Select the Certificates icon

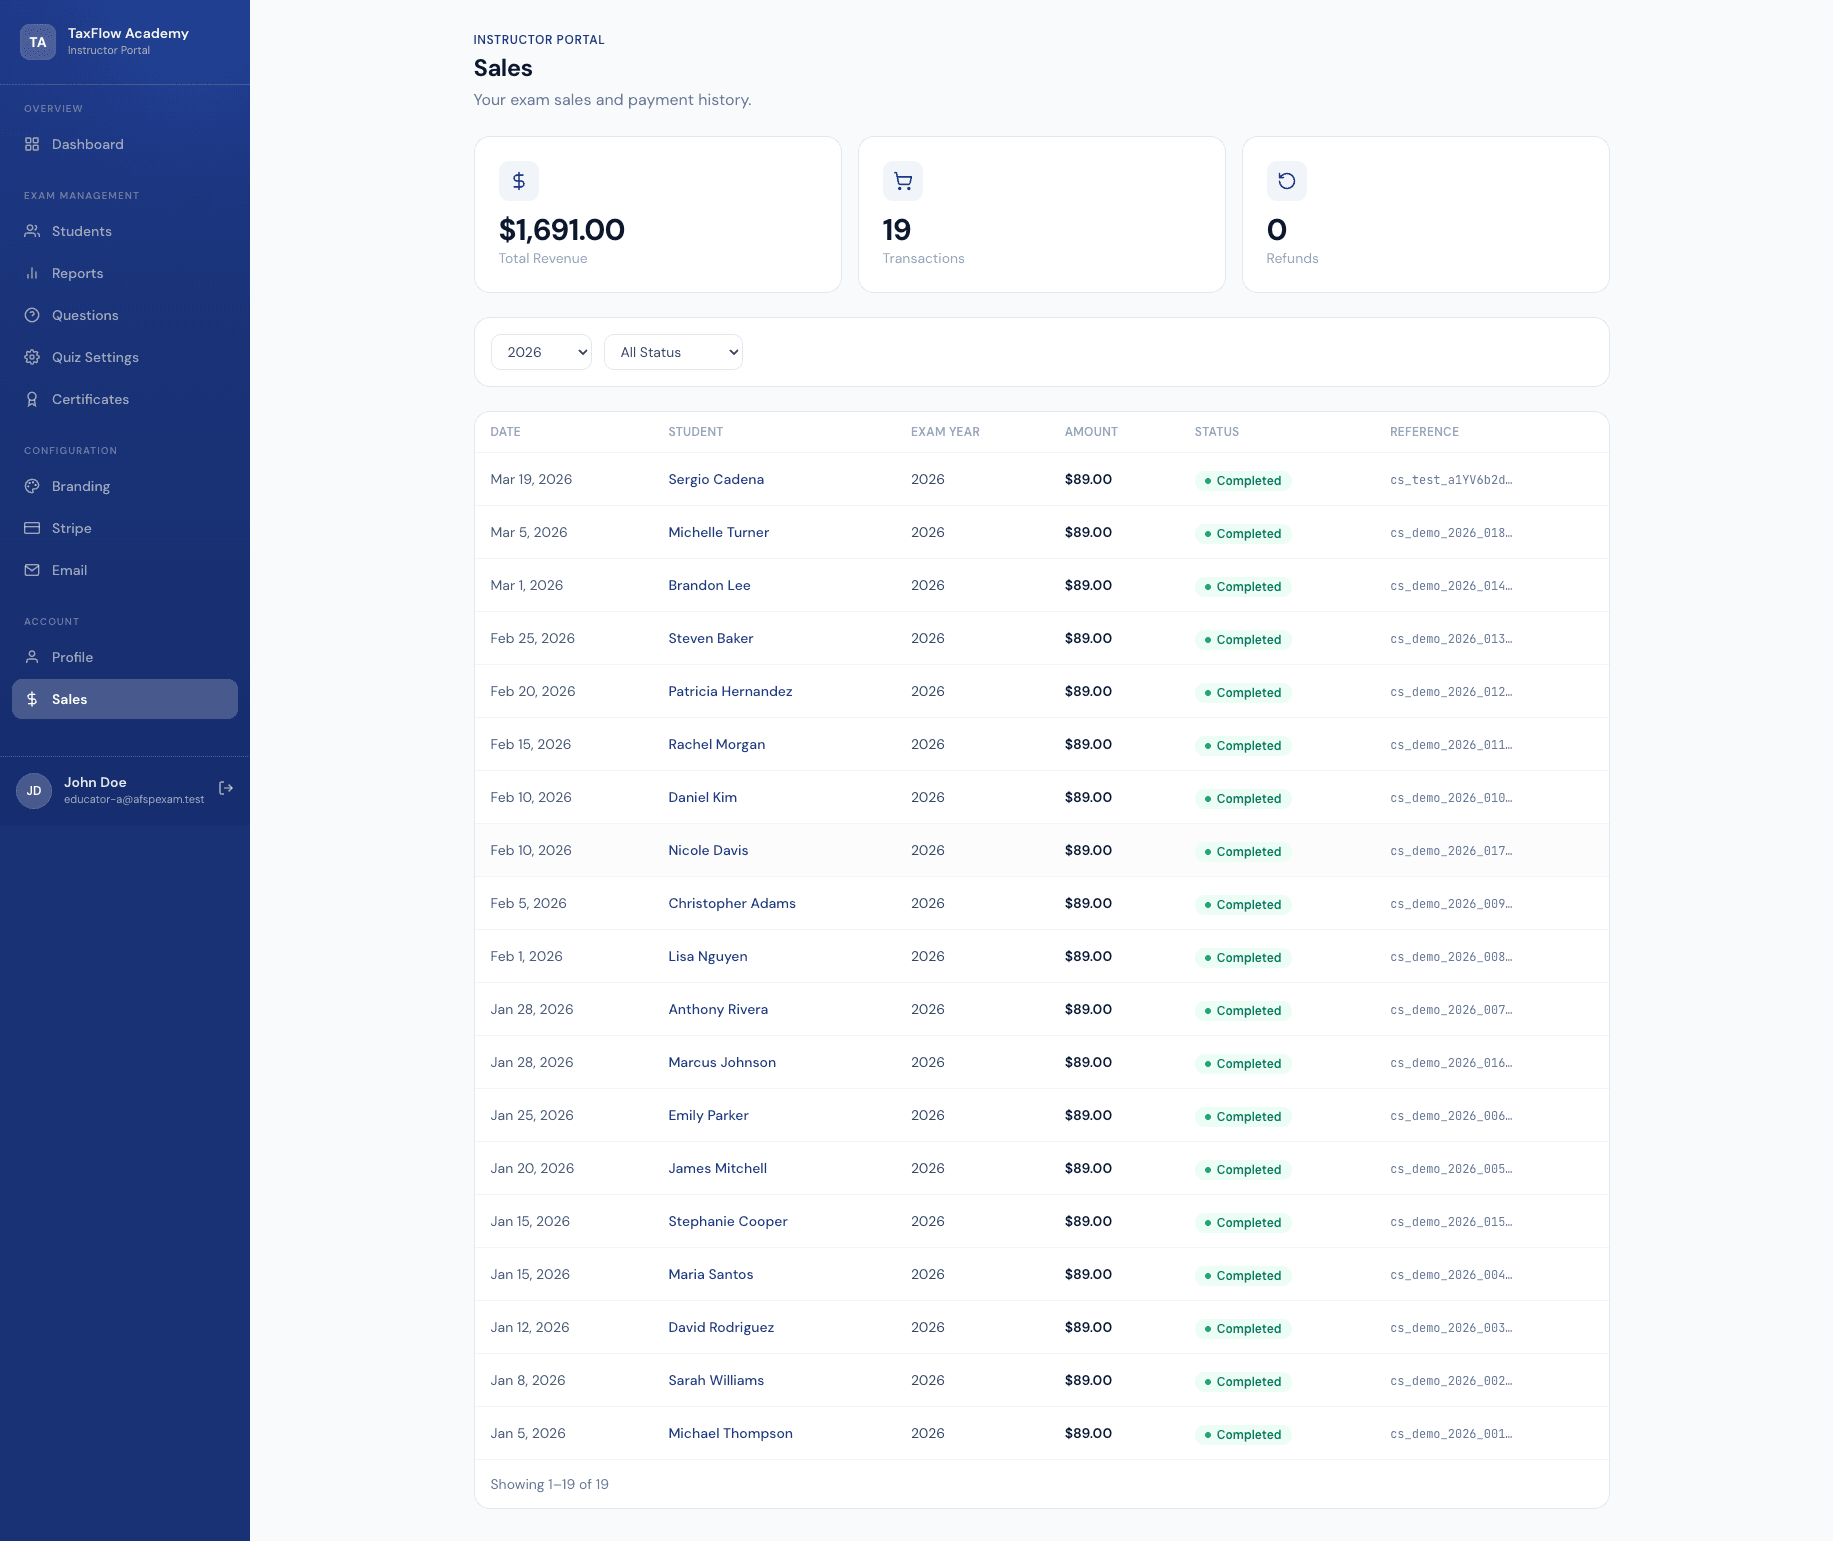point(32,399)
